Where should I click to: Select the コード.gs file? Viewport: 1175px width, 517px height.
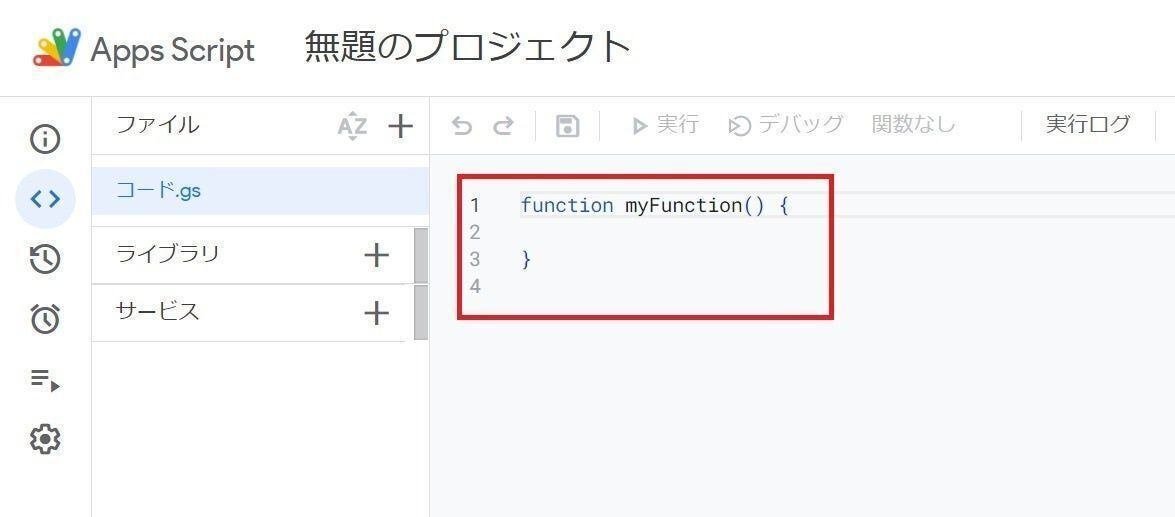159,190
